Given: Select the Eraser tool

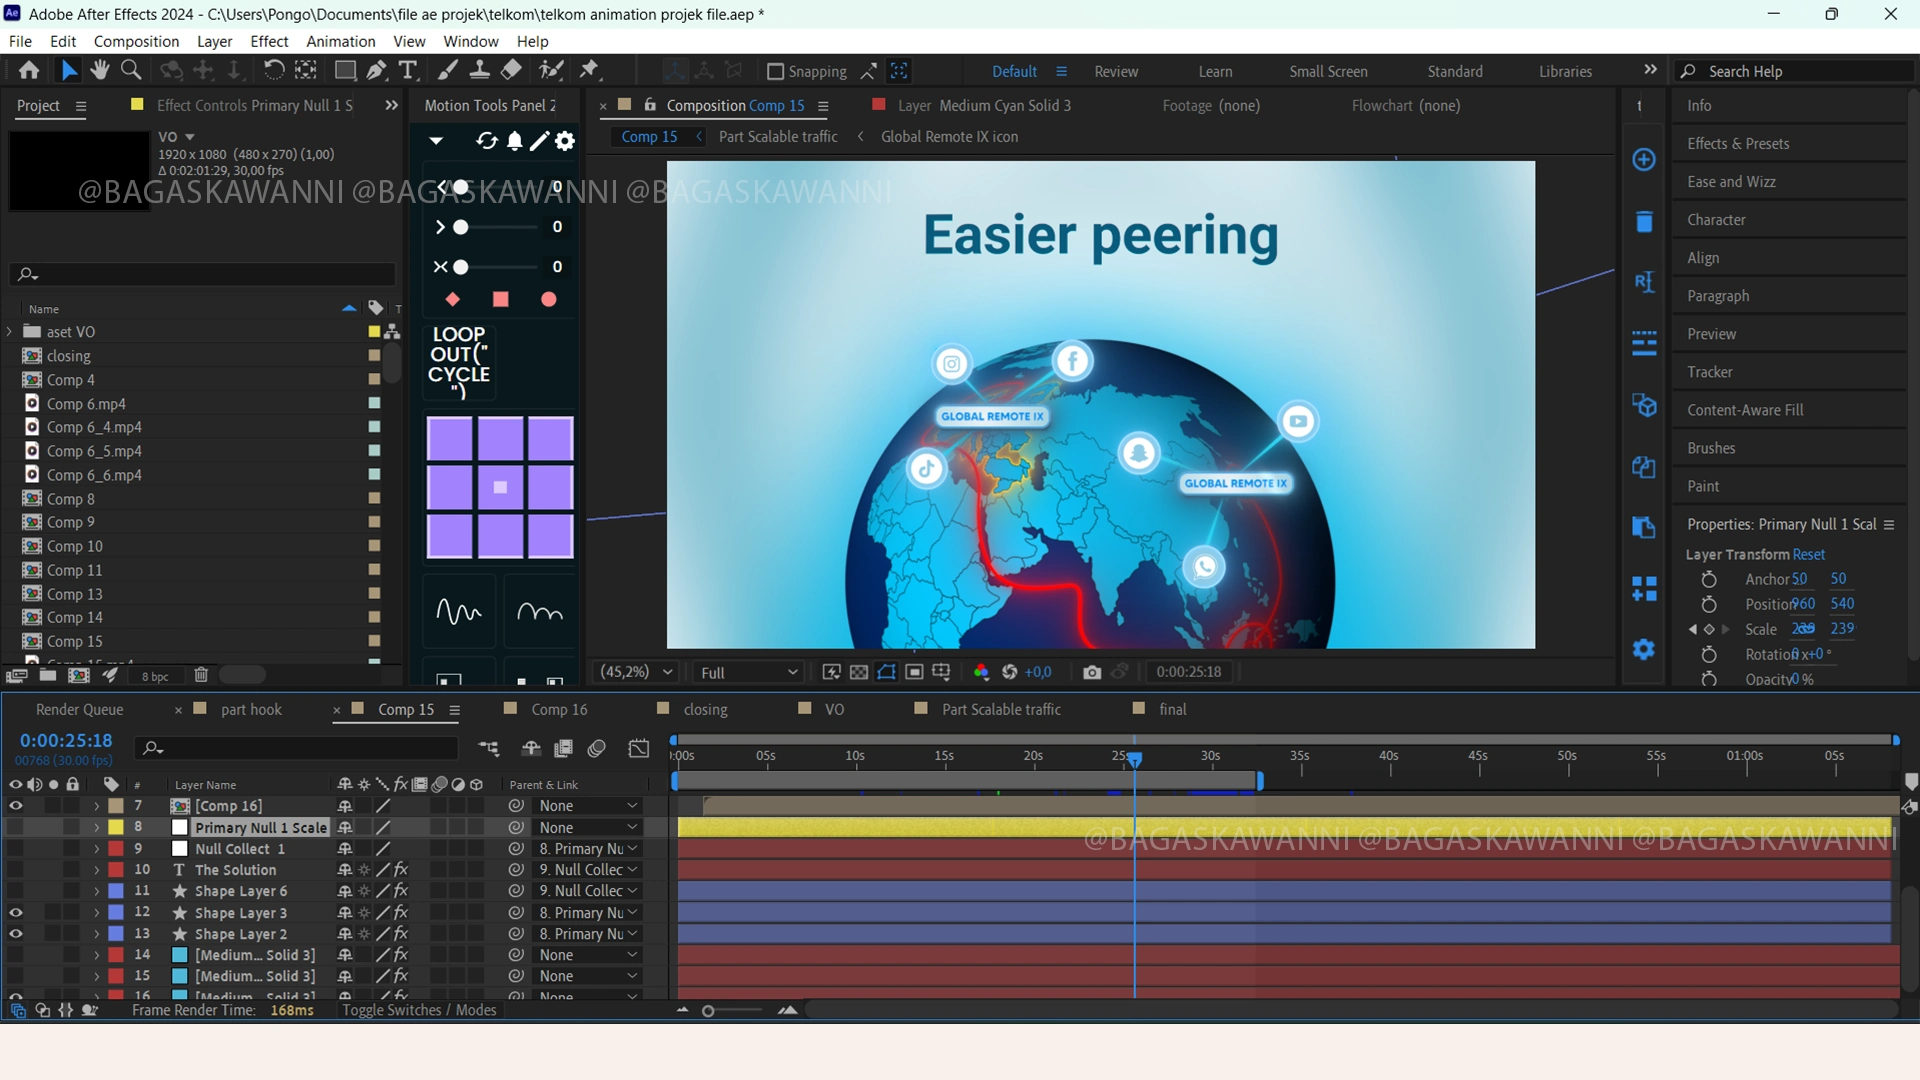Looking at the screenshot, I should [x=511, y=70].
